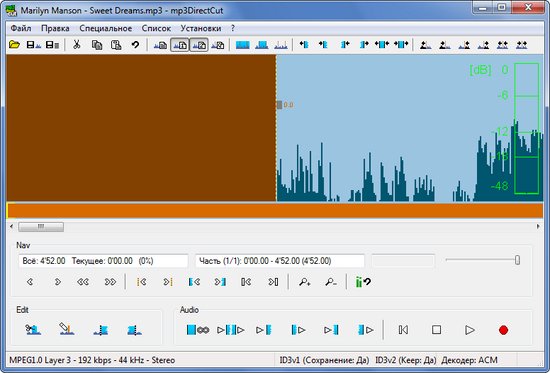Open the Правка menu
The width and height of the screenshot is (550, 373).
pyautogui.click(x=55, y=28)
